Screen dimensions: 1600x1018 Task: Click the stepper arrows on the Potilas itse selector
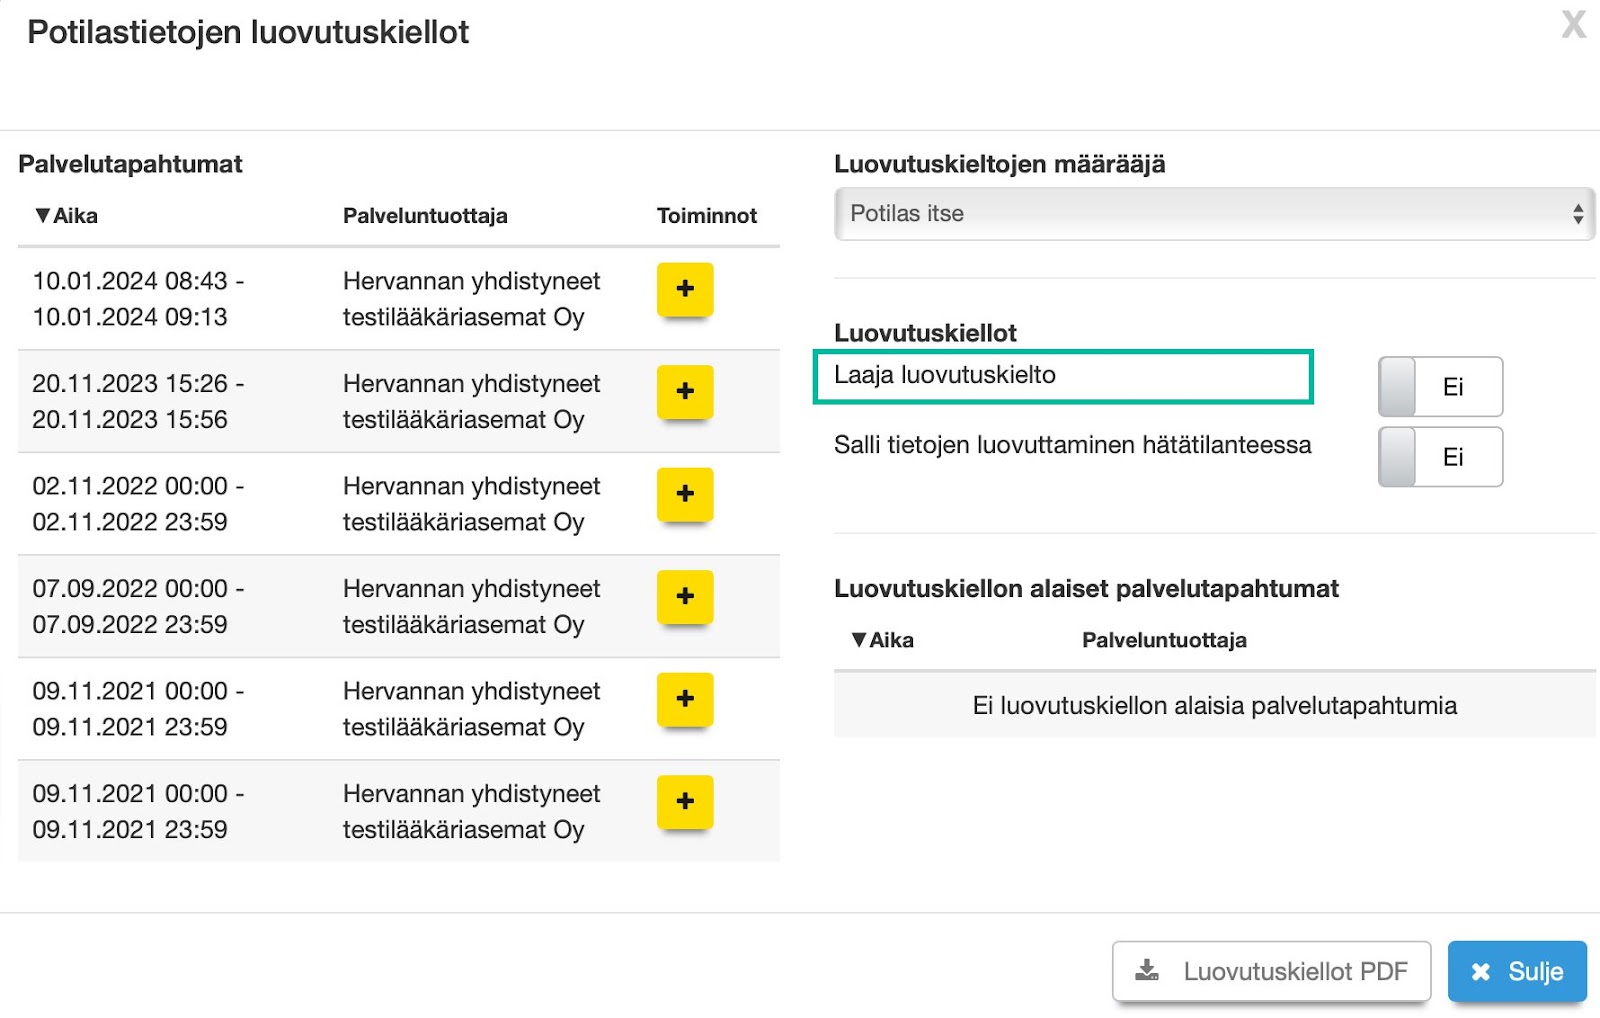[1580, 213]
